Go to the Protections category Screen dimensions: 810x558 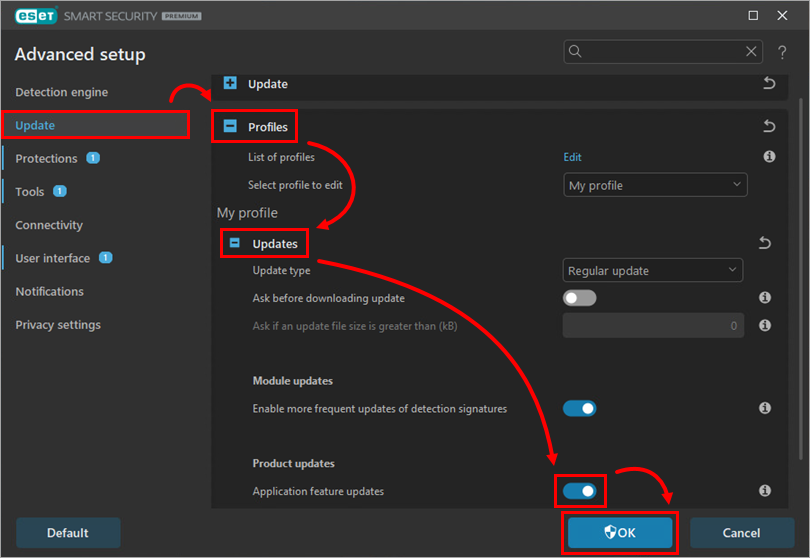(x=46, y=159)
